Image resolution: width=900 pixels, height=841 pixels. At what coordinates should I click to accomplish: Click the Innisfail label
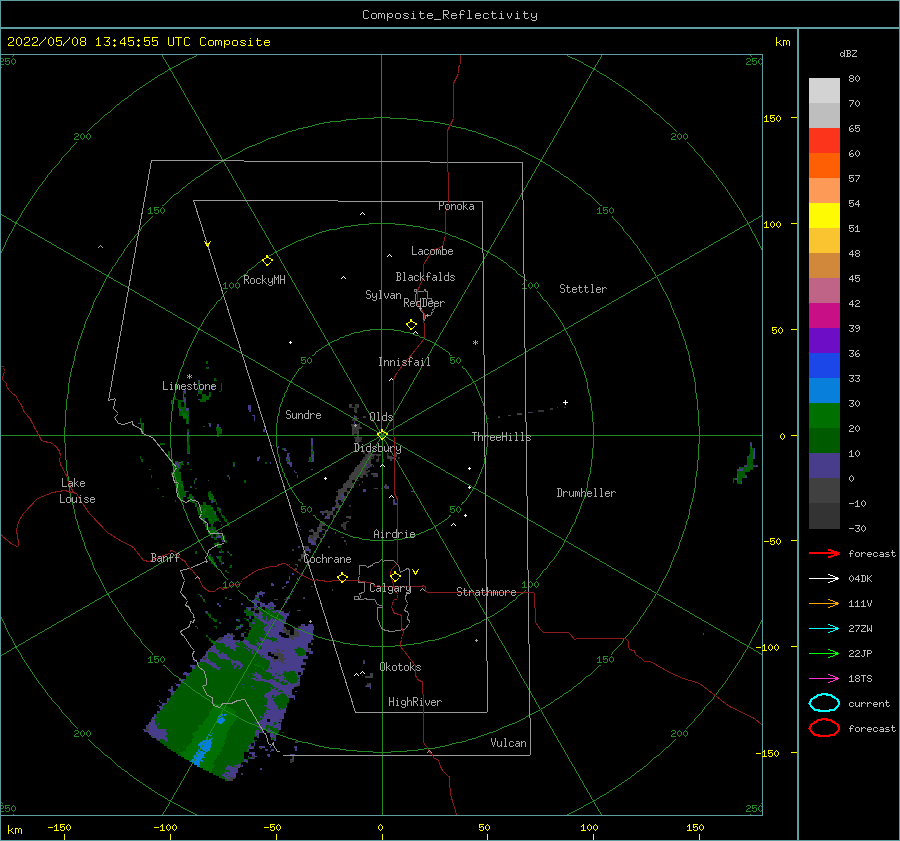coord(404,362)
